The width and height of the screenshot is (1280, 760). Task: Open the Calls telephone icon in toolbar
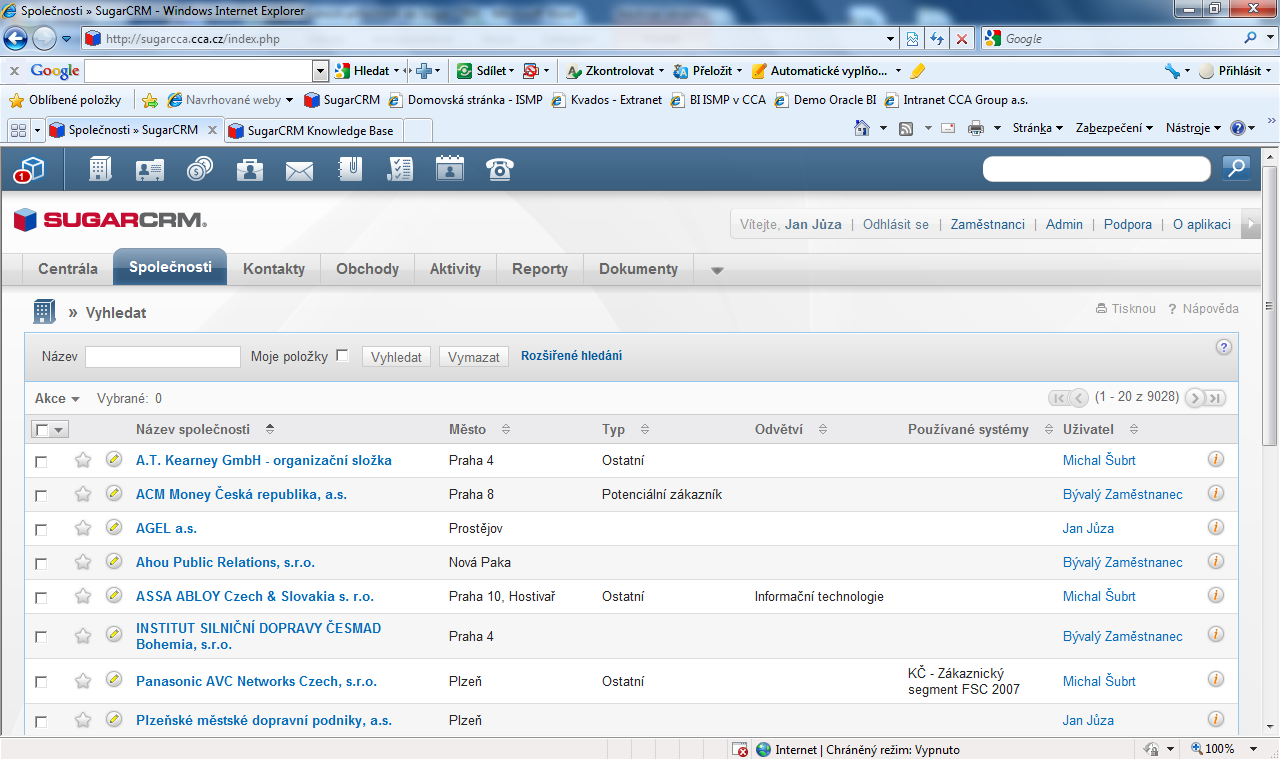(x=500, y=169)
